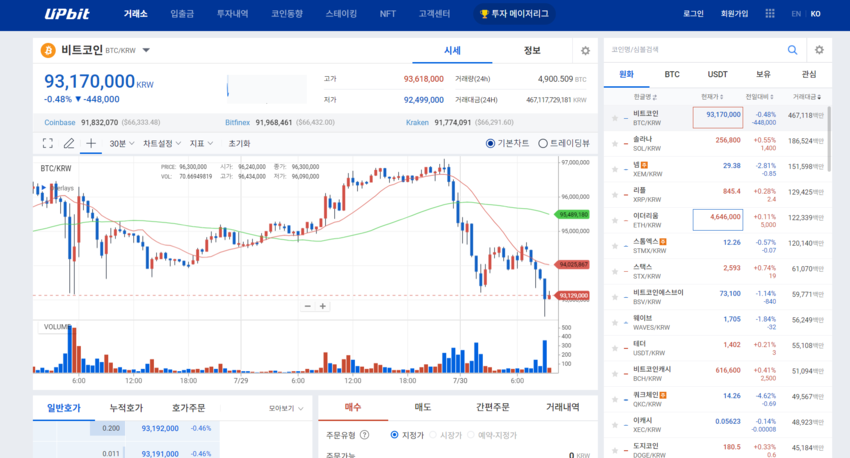The height and width of the screenshot is (458, 850).
Task: Open the UPbit logo home link
Action: 67,14
